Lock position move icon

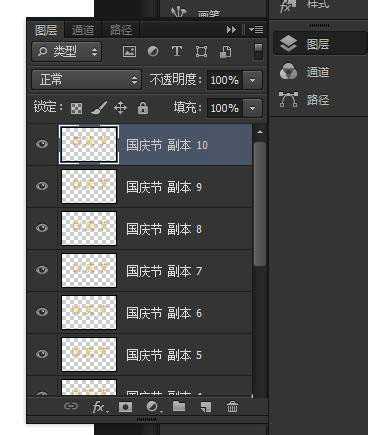coord(120,108)
